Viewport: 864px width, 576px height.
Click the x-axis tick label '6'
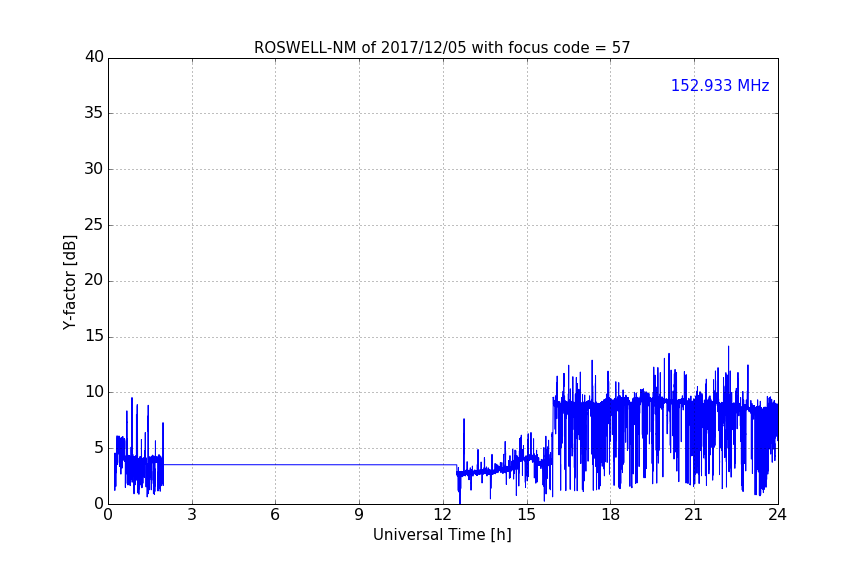tap(275, 515)
